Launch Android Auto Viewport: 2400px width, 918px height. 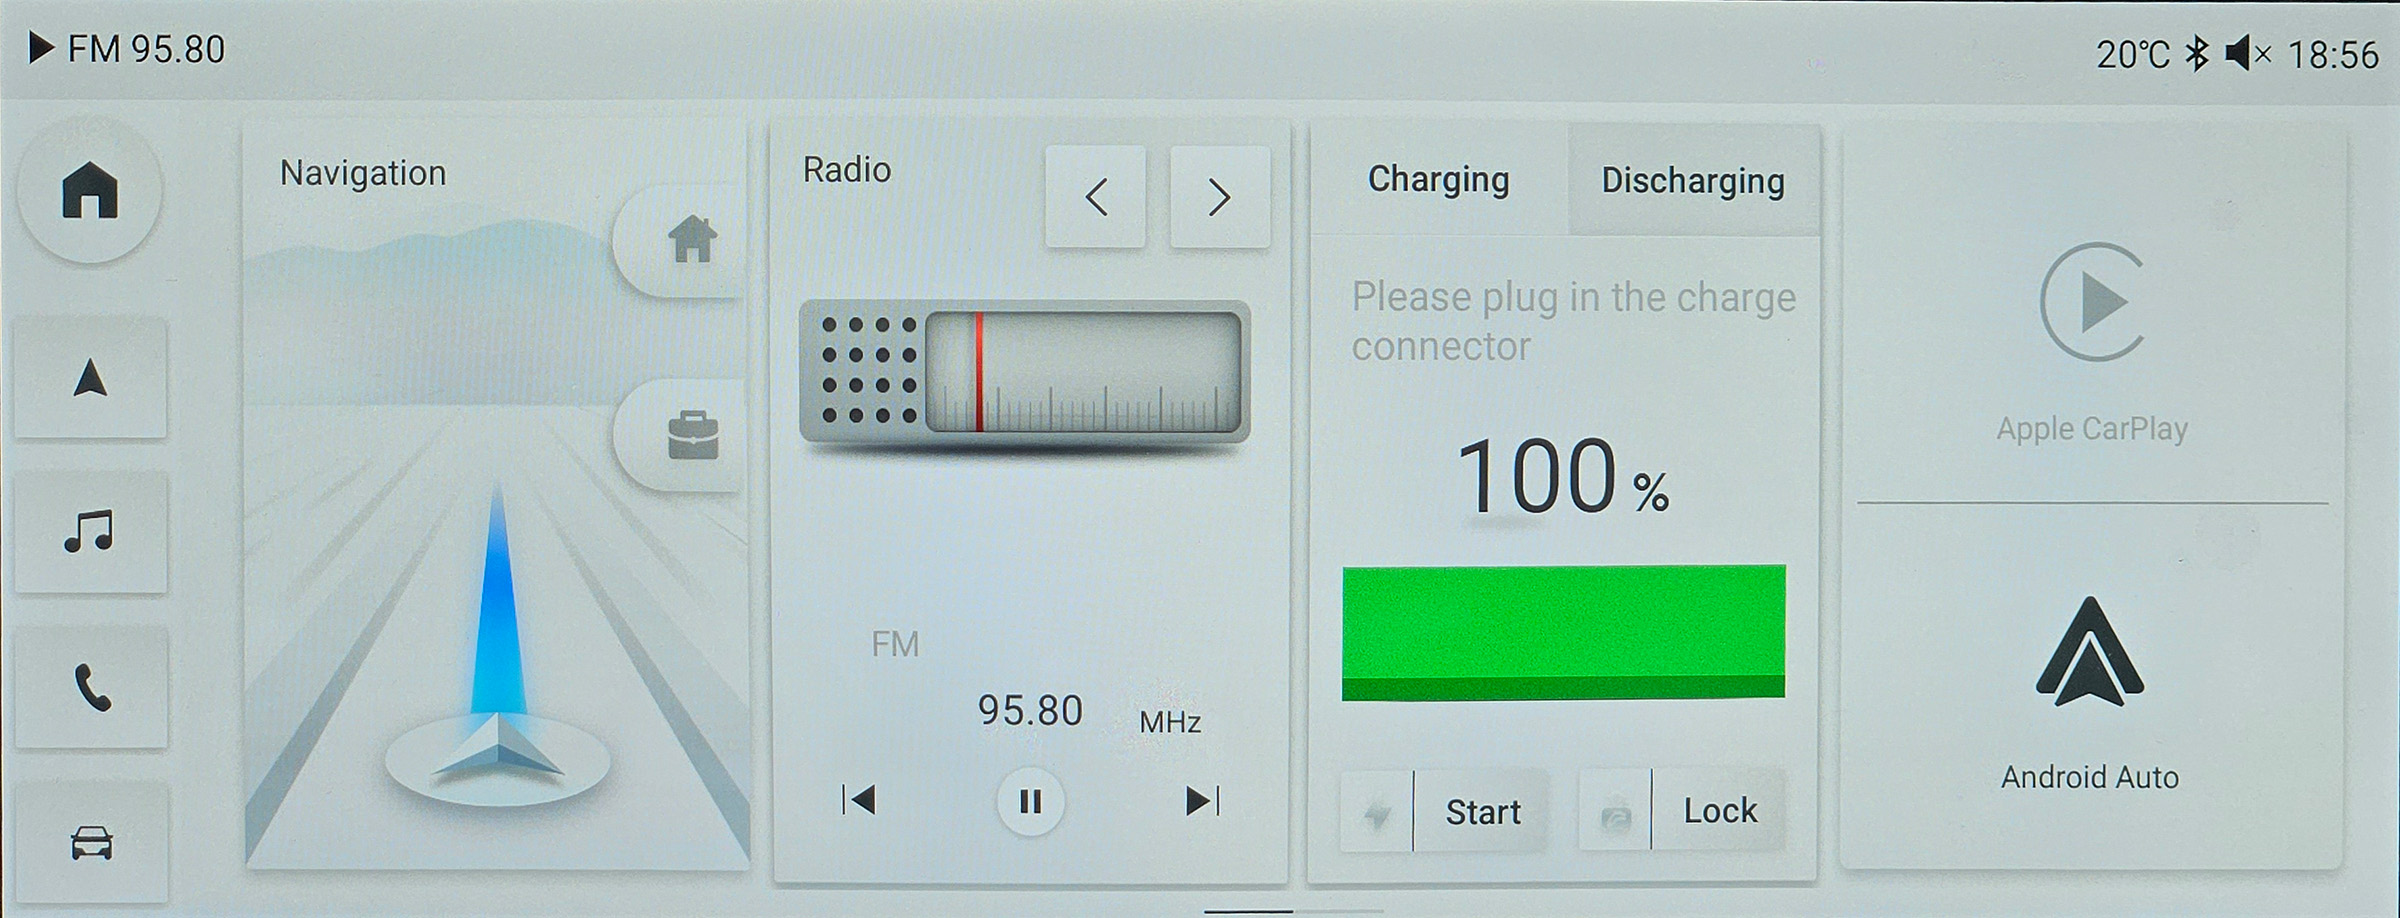(x=2090, y=695)
